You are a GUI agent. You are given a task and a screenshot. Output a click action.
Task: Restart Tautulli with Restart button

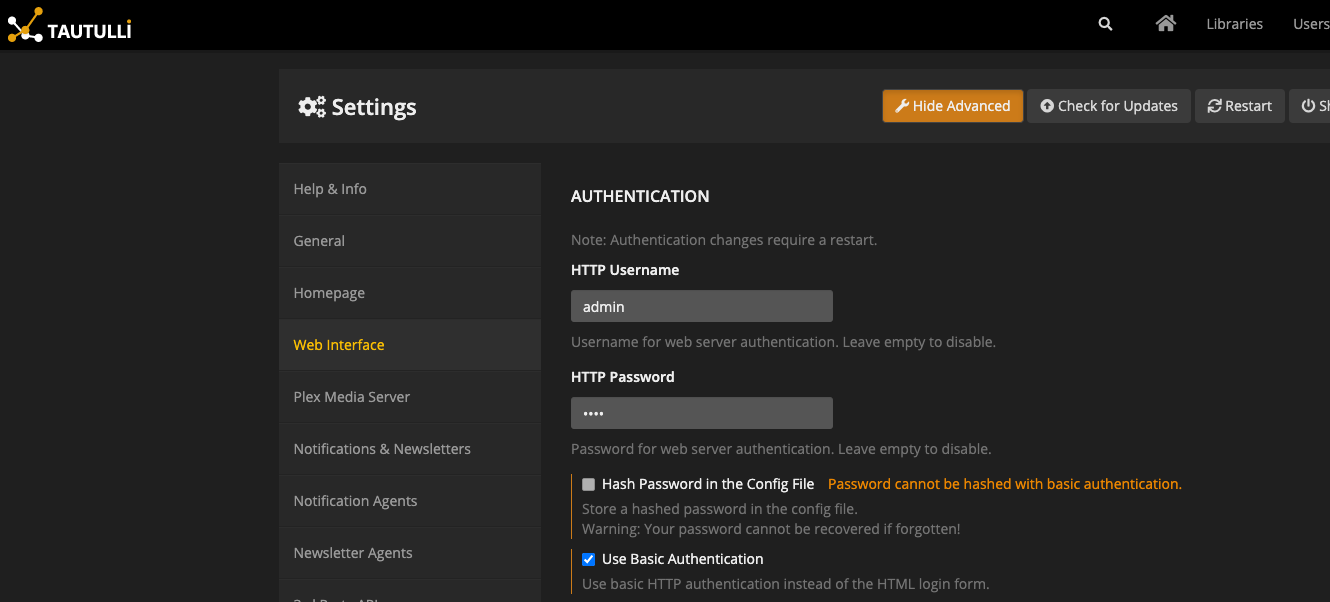tap(1239, 106)
